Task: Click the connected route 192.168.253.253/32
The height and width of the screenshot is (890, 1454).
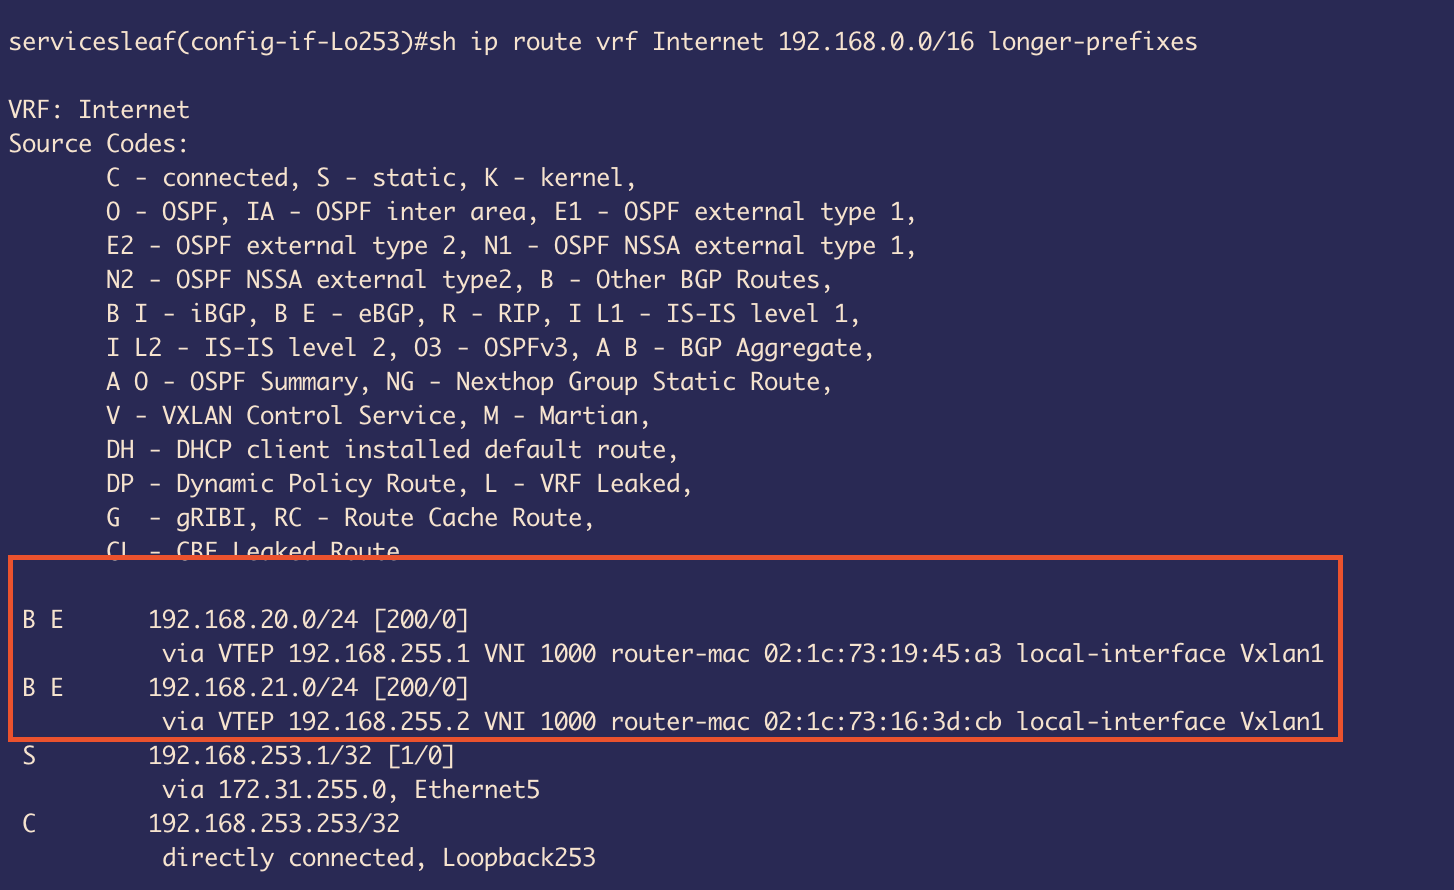Action: coord(274,824)
